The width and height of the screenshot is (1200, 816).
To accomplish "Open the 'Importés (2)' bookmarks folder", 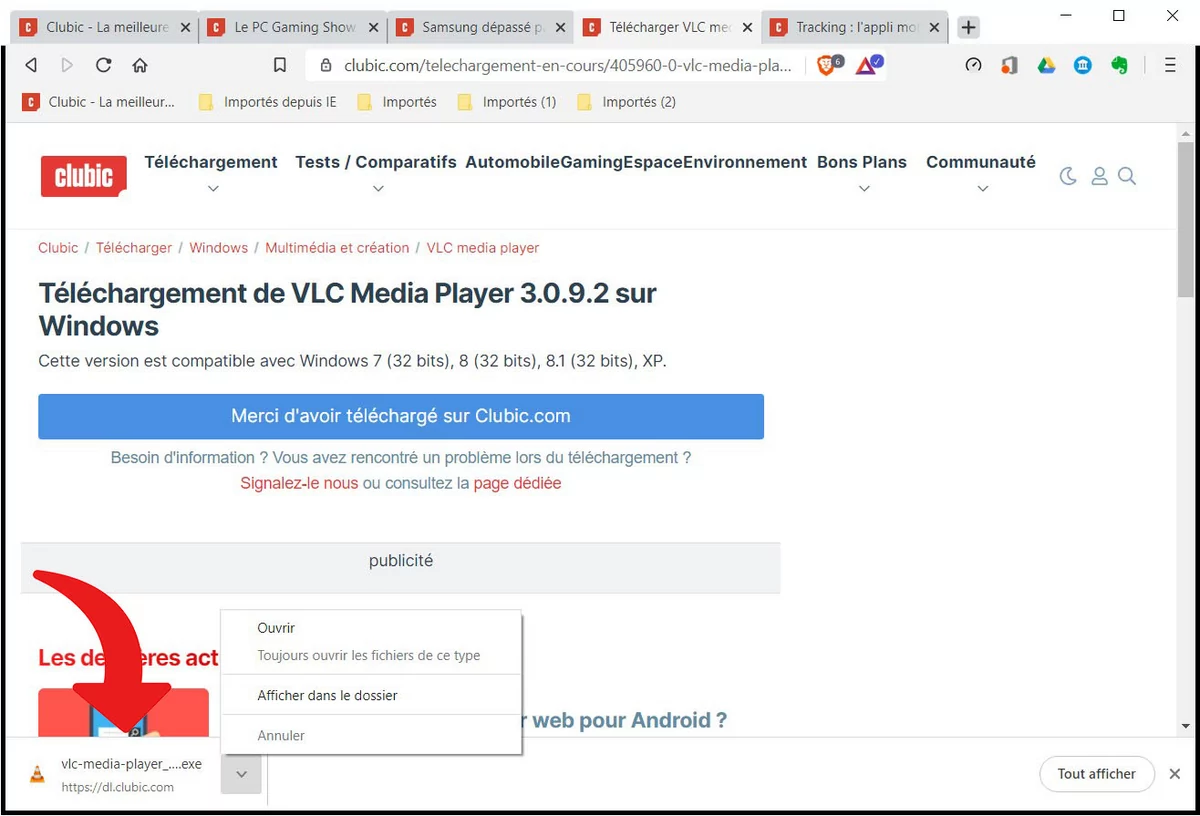I will tap(627, 102).
